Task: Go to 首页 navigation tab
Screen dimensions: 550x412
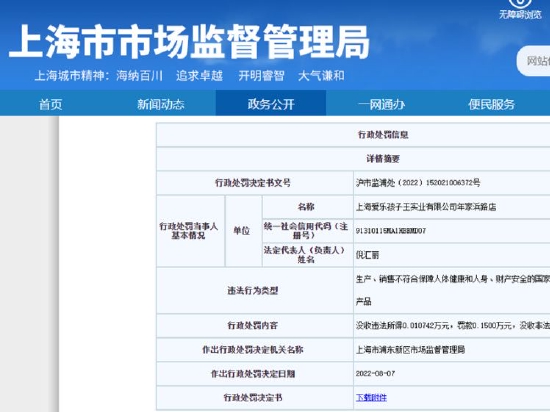Action: (x=51, y=104)
